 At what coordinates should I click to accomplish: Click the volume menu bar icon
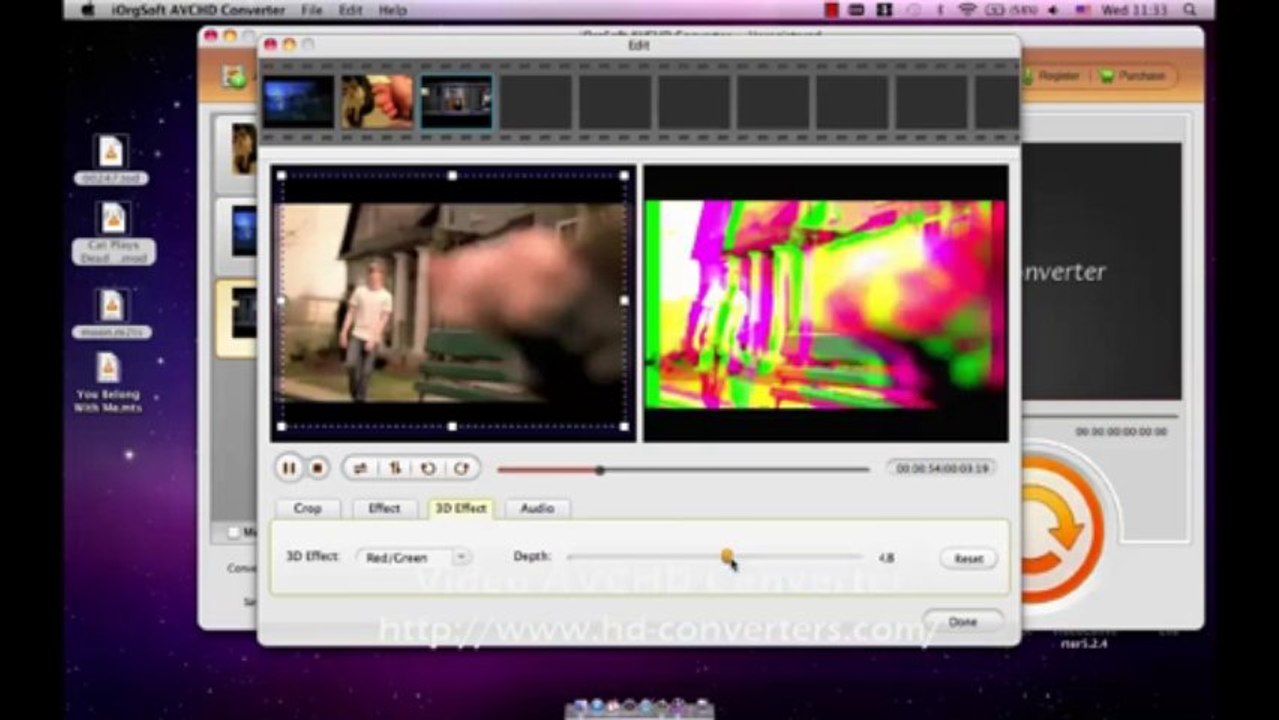(1053, 10)
